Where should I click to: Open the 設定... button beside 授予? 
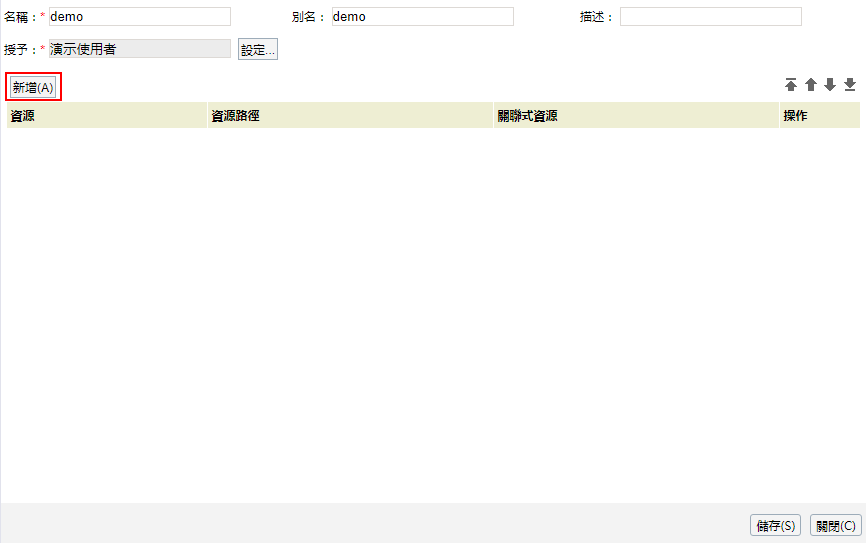click(257, 50)
